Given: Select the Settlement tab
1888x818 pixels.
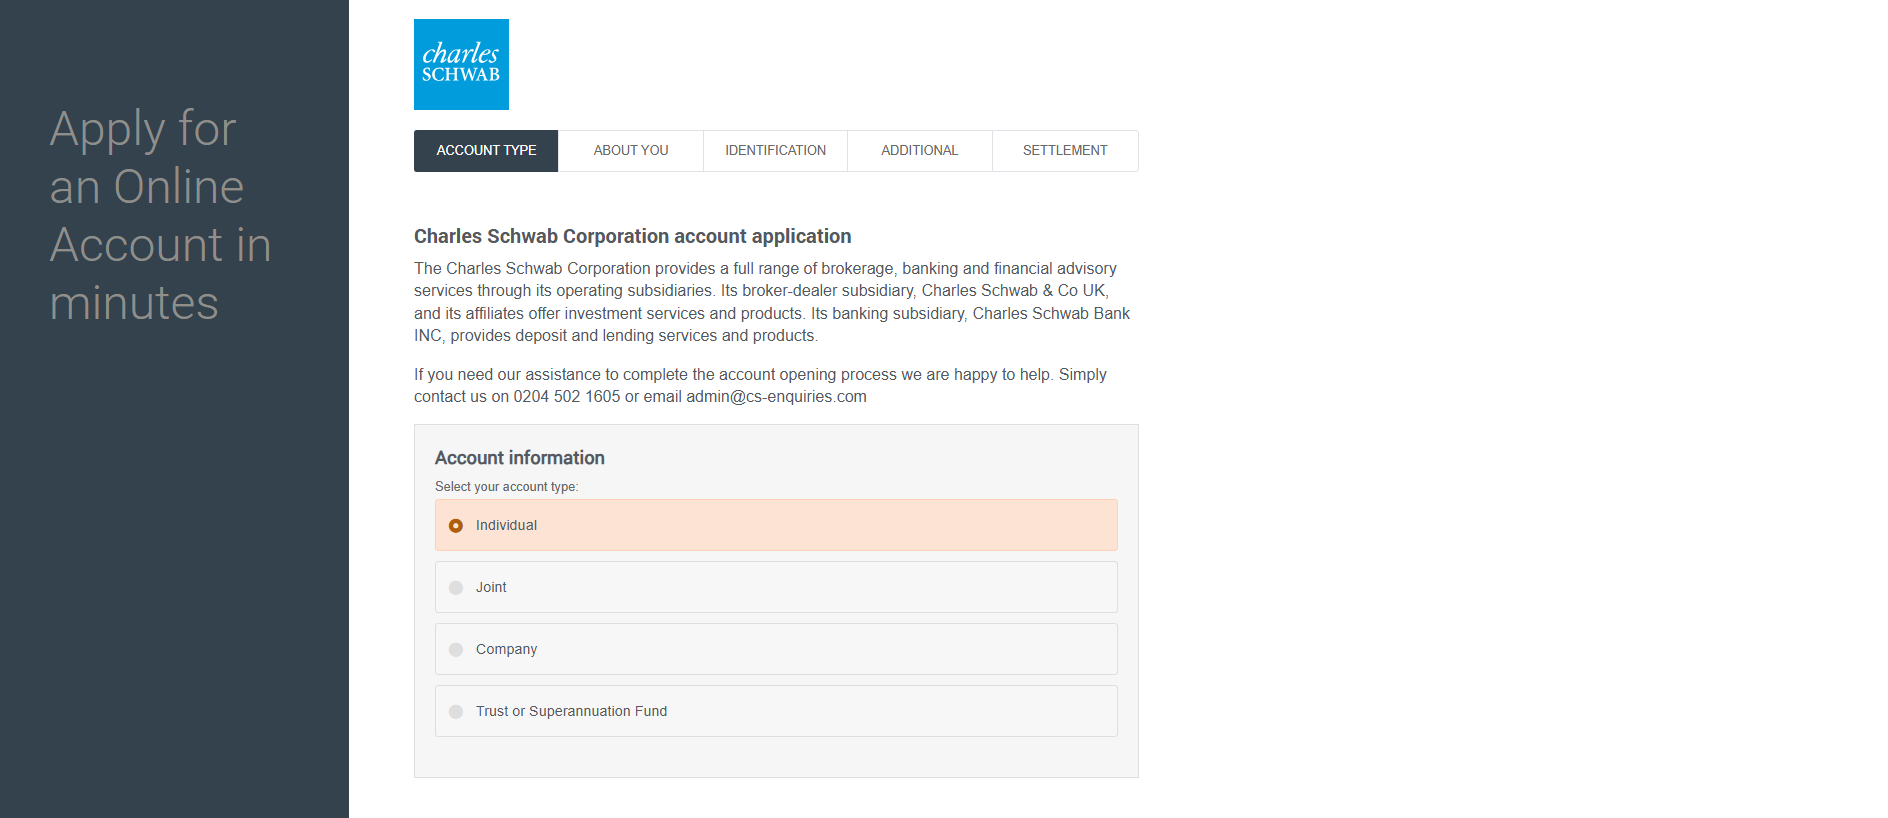Looking at the screenshot, I should pyautogui.click(x=1065, y=151).
